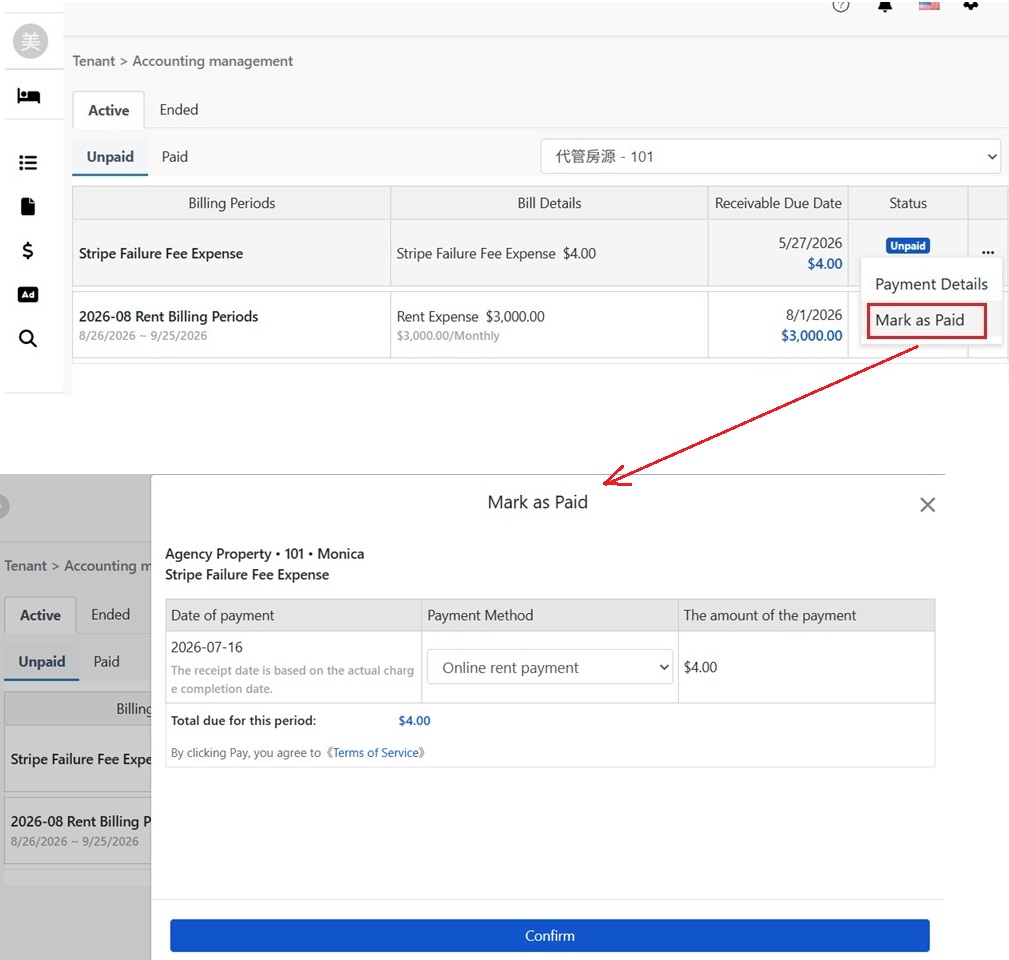This screenshot has height=960, width=1009.
Task: Click the Unpaid status badge
Action: point(907,246)
